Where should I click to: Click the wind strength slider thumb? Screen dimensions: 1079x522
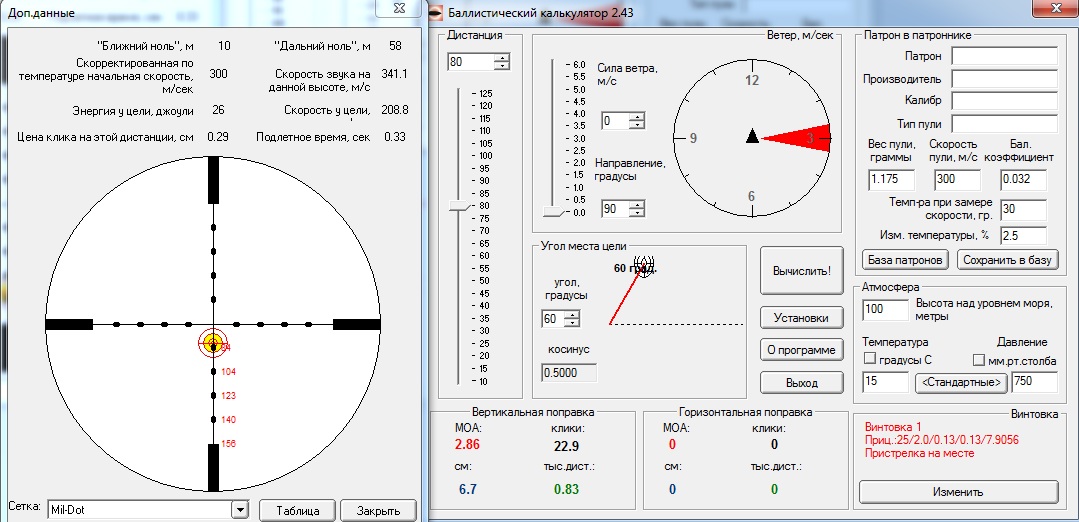(553, 212)
